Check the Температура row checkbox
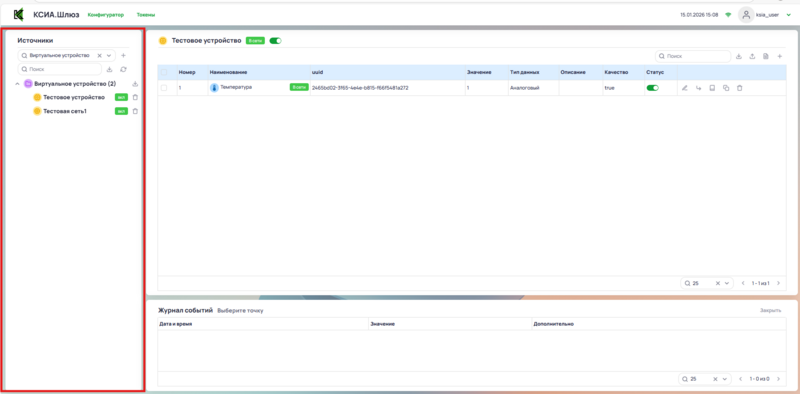The image size is (800, 394). pyautogui.click(x=164, y=88)
